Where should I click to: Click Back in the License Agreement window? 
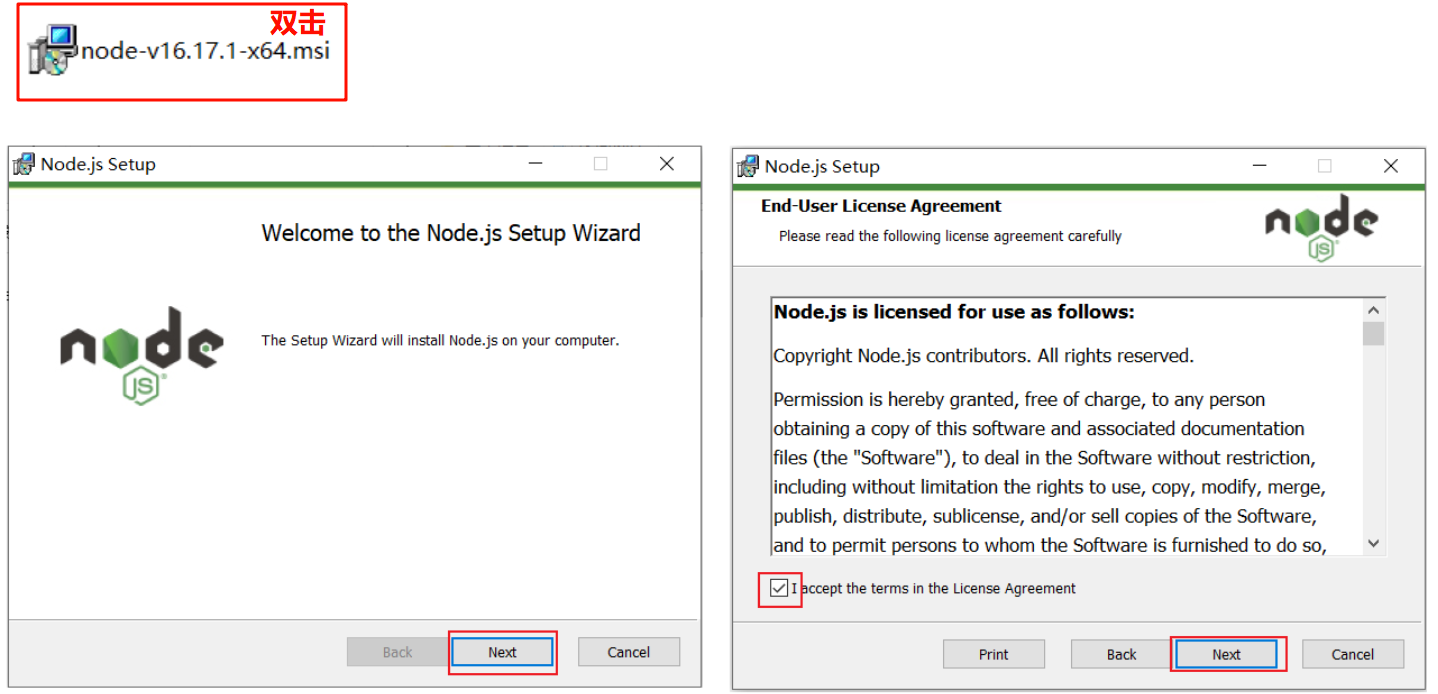(x=1121, y=654)
